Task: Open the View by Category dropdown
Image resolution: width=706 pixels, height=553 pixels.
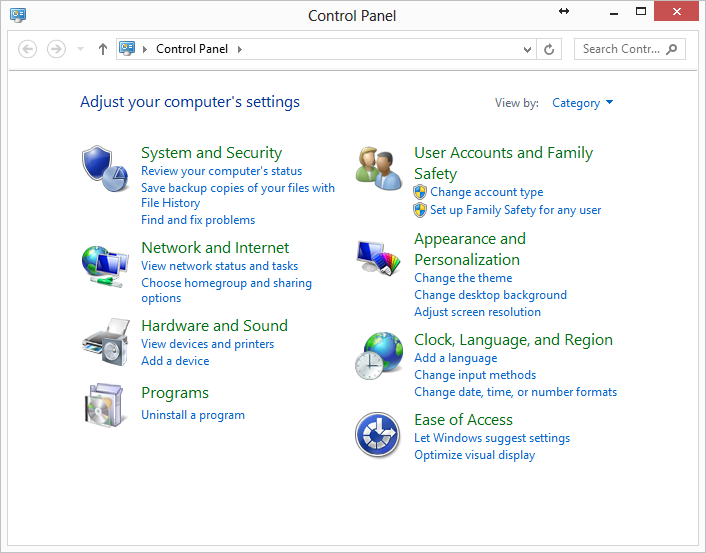Action: click(582, 103)
